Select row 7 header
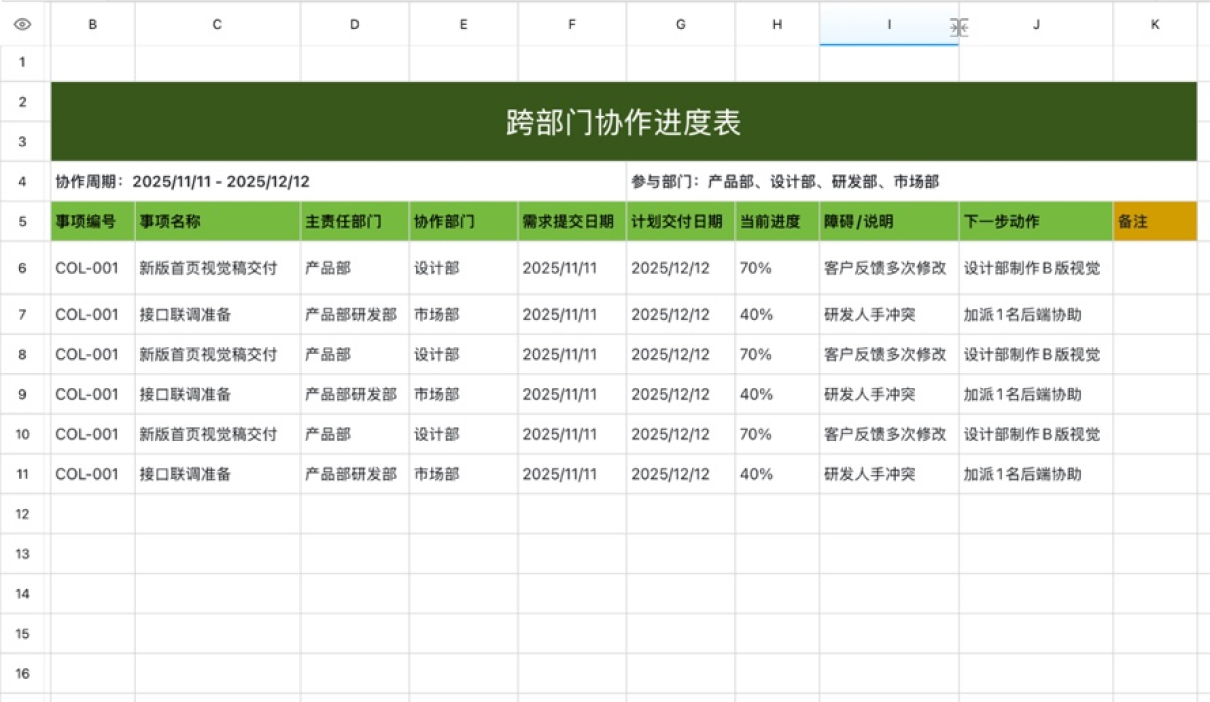This screenshot has width=1210, height=702. 22,314
